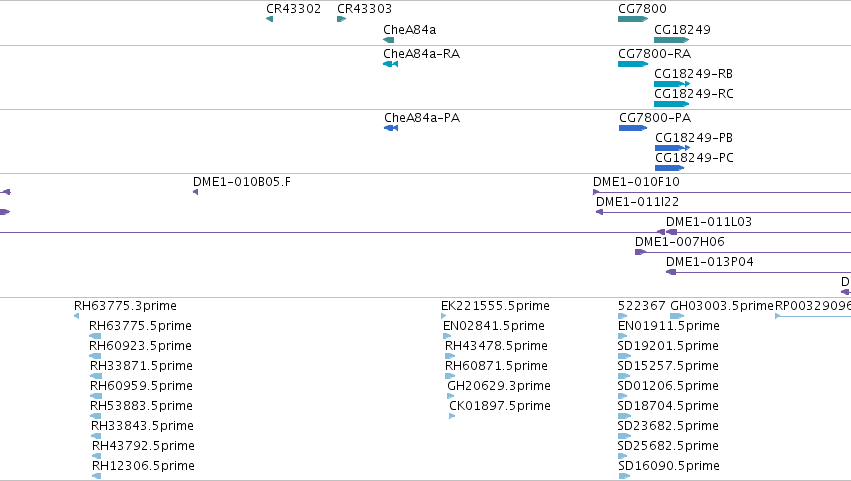This screenshot has height=481, width=851.
Task: Select the CG7800 gene label
Action: [x=642, y=9]
